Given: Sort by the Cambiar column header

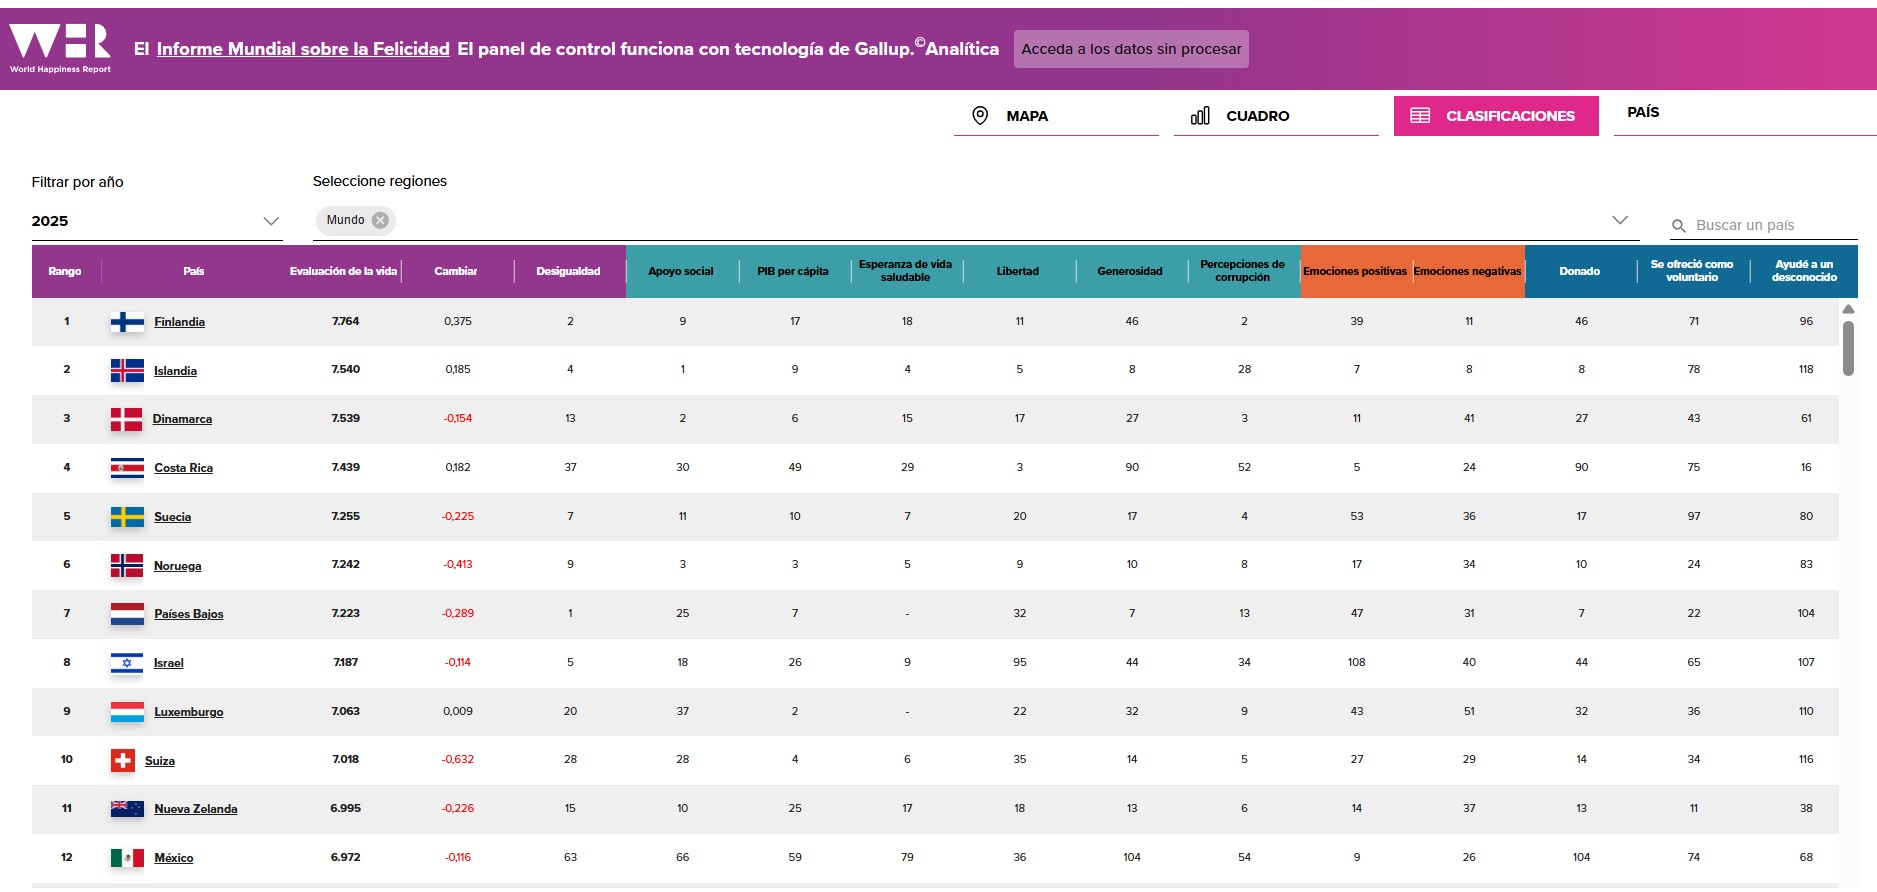Looking at the screenshot, I should [456, 272].
